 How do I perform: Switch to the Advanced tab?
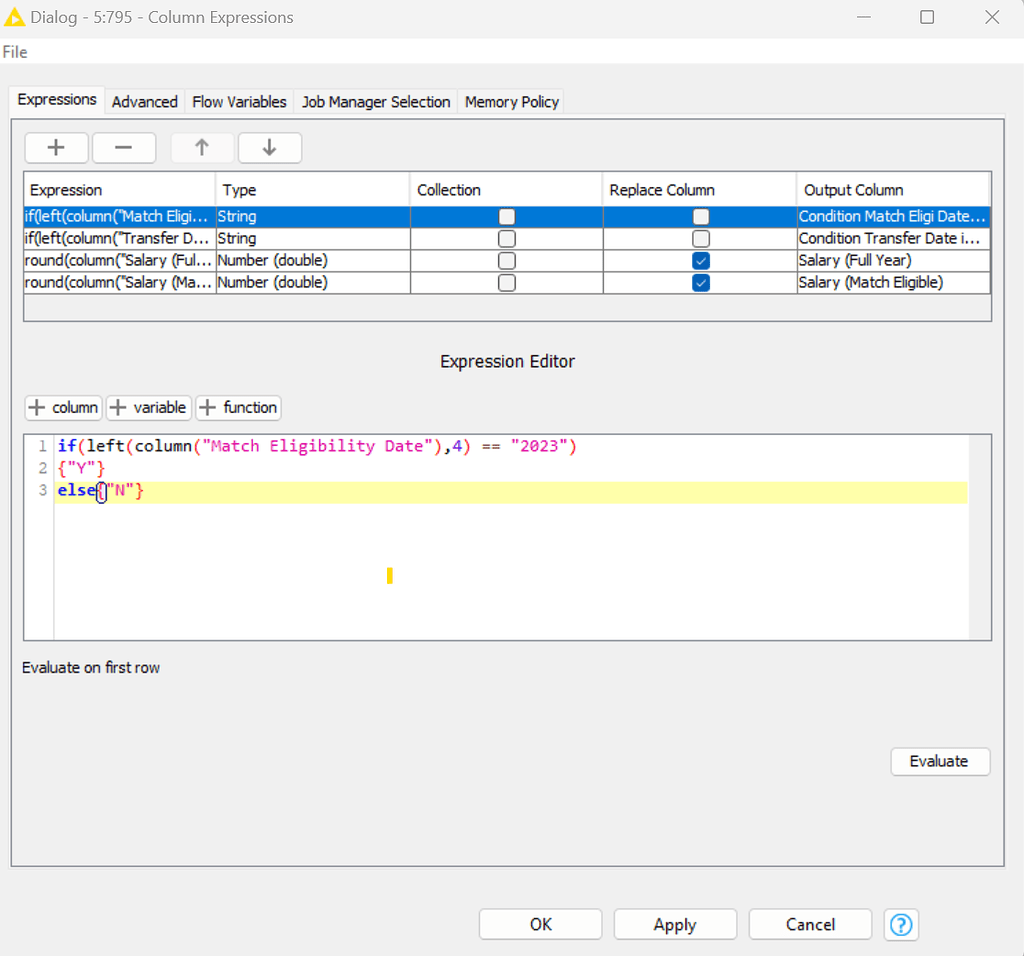pyautogui.click(x=144, y=101)
